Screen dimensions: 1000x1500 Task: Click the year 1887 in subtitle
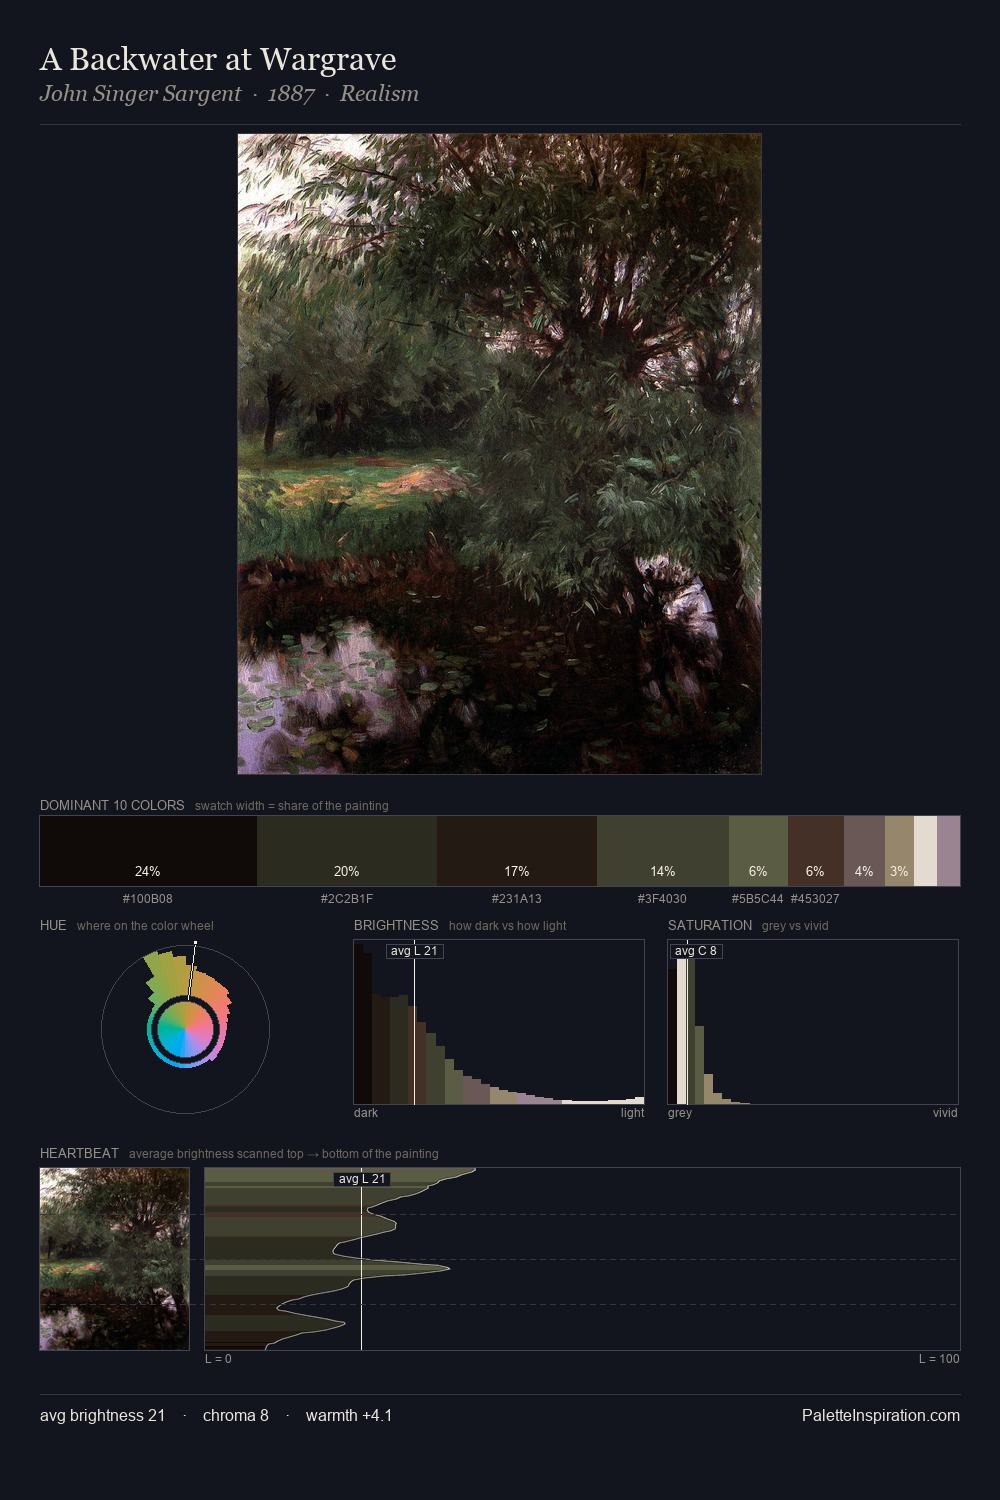pyautogui.click(x=291, y=94)
